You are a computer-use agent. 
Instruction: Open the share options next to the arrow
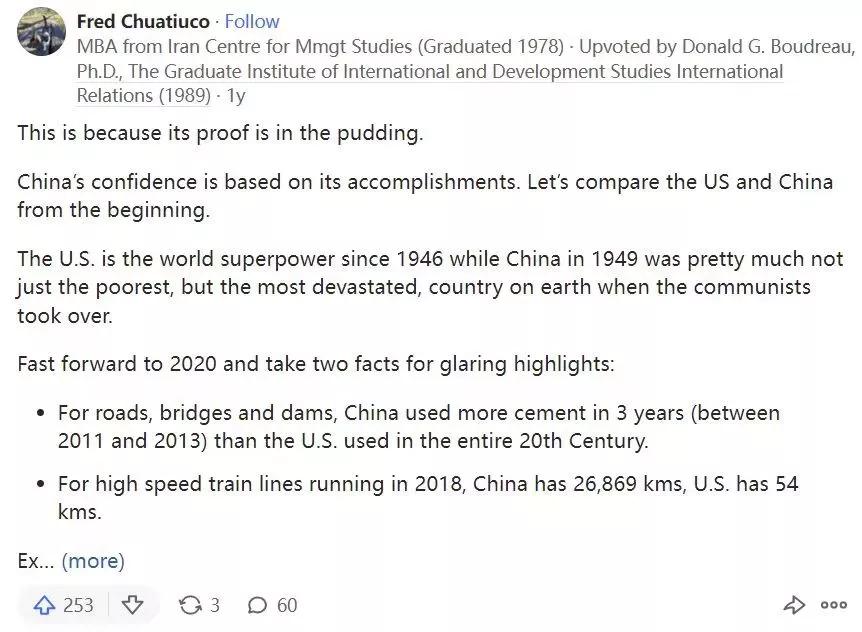[x=795, y=605]
